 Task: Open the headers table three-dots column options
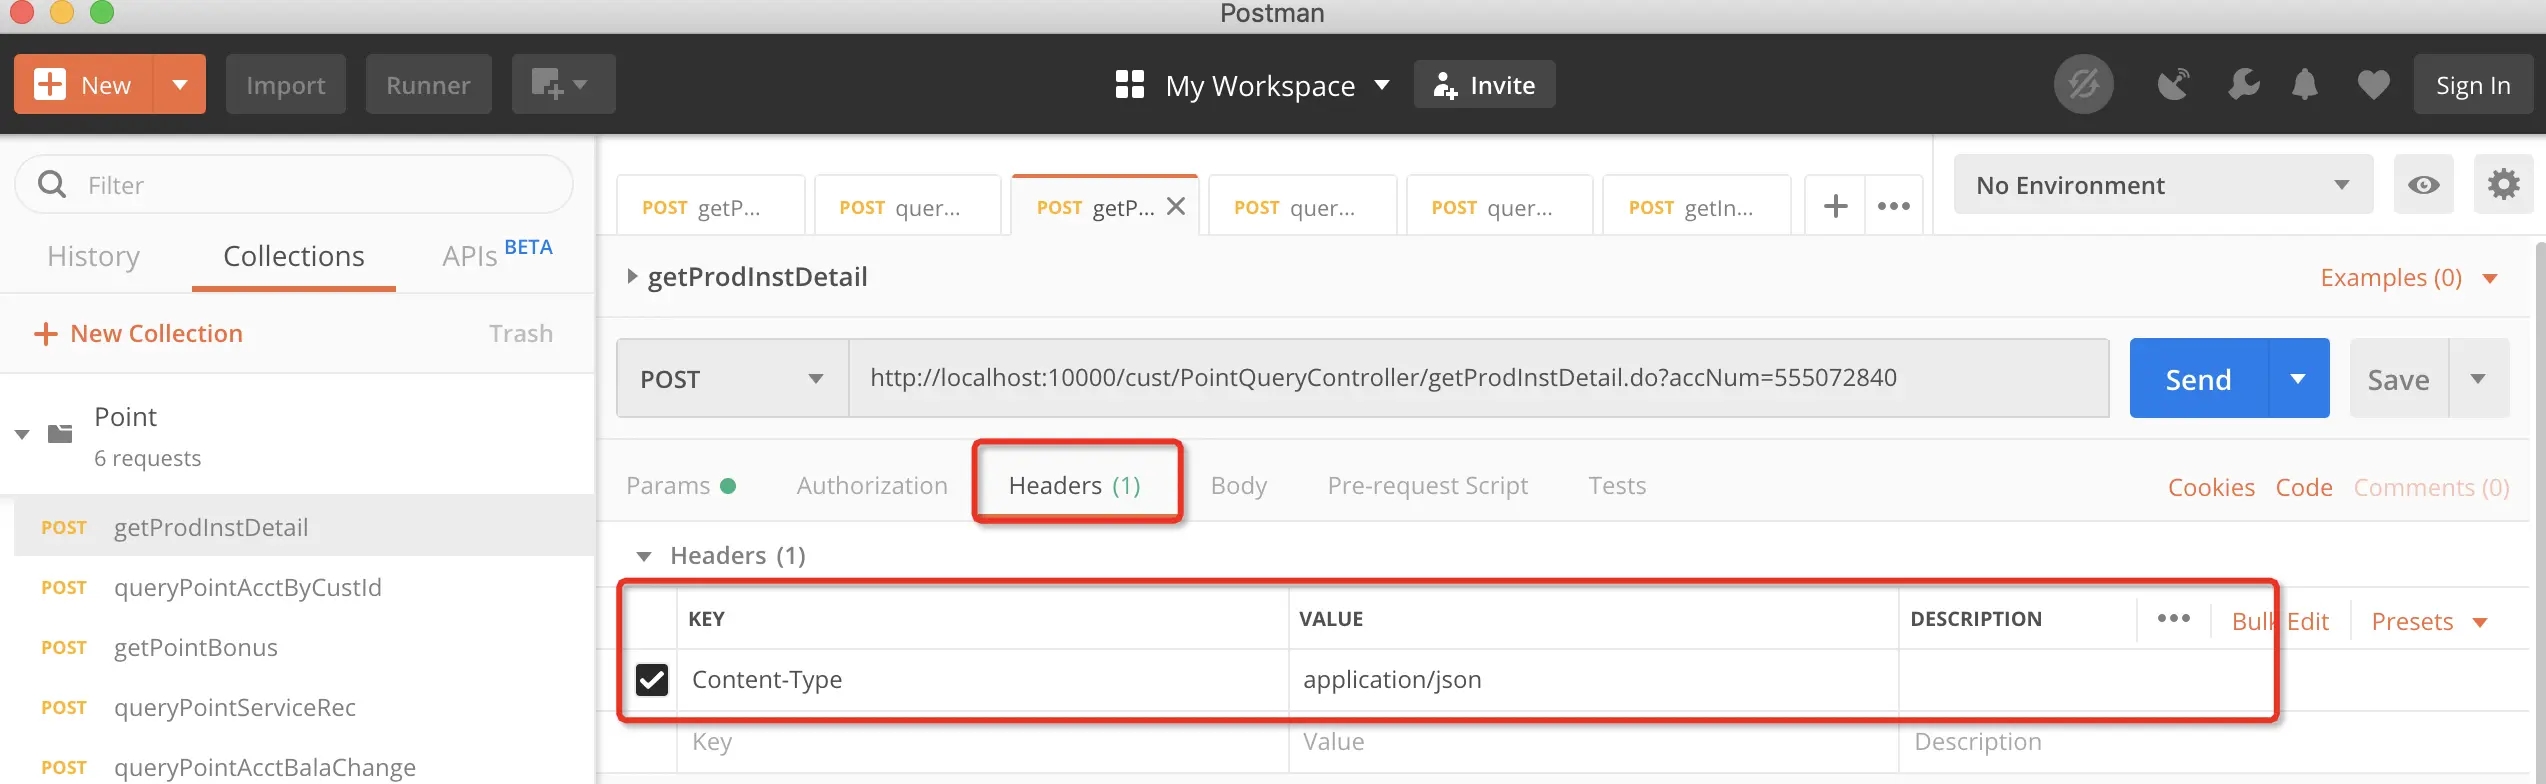coord(2173,619)
